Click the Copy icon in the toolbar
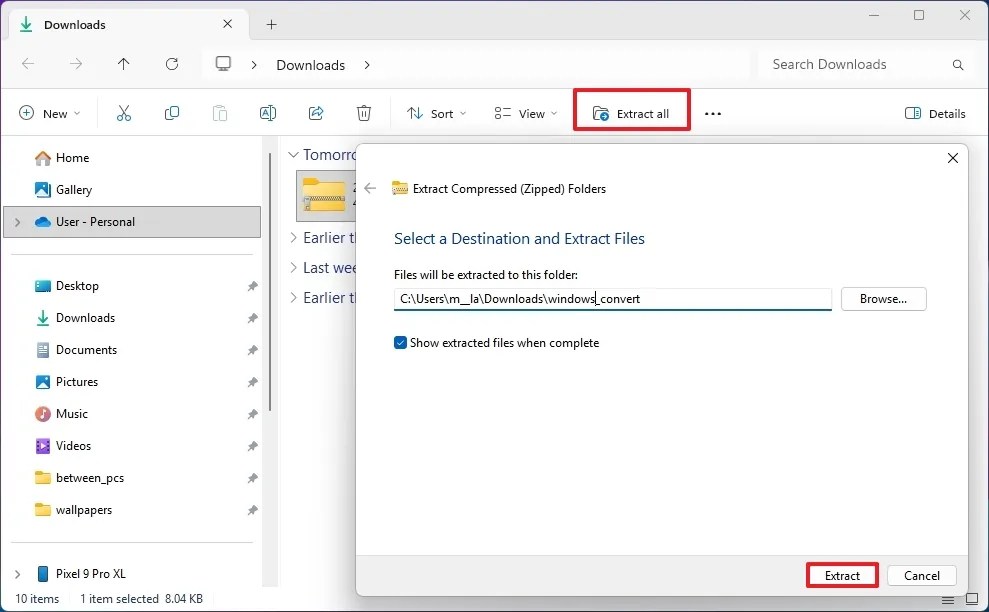The height and width of the screenshot is (612, 989). (x=172, y=113)
